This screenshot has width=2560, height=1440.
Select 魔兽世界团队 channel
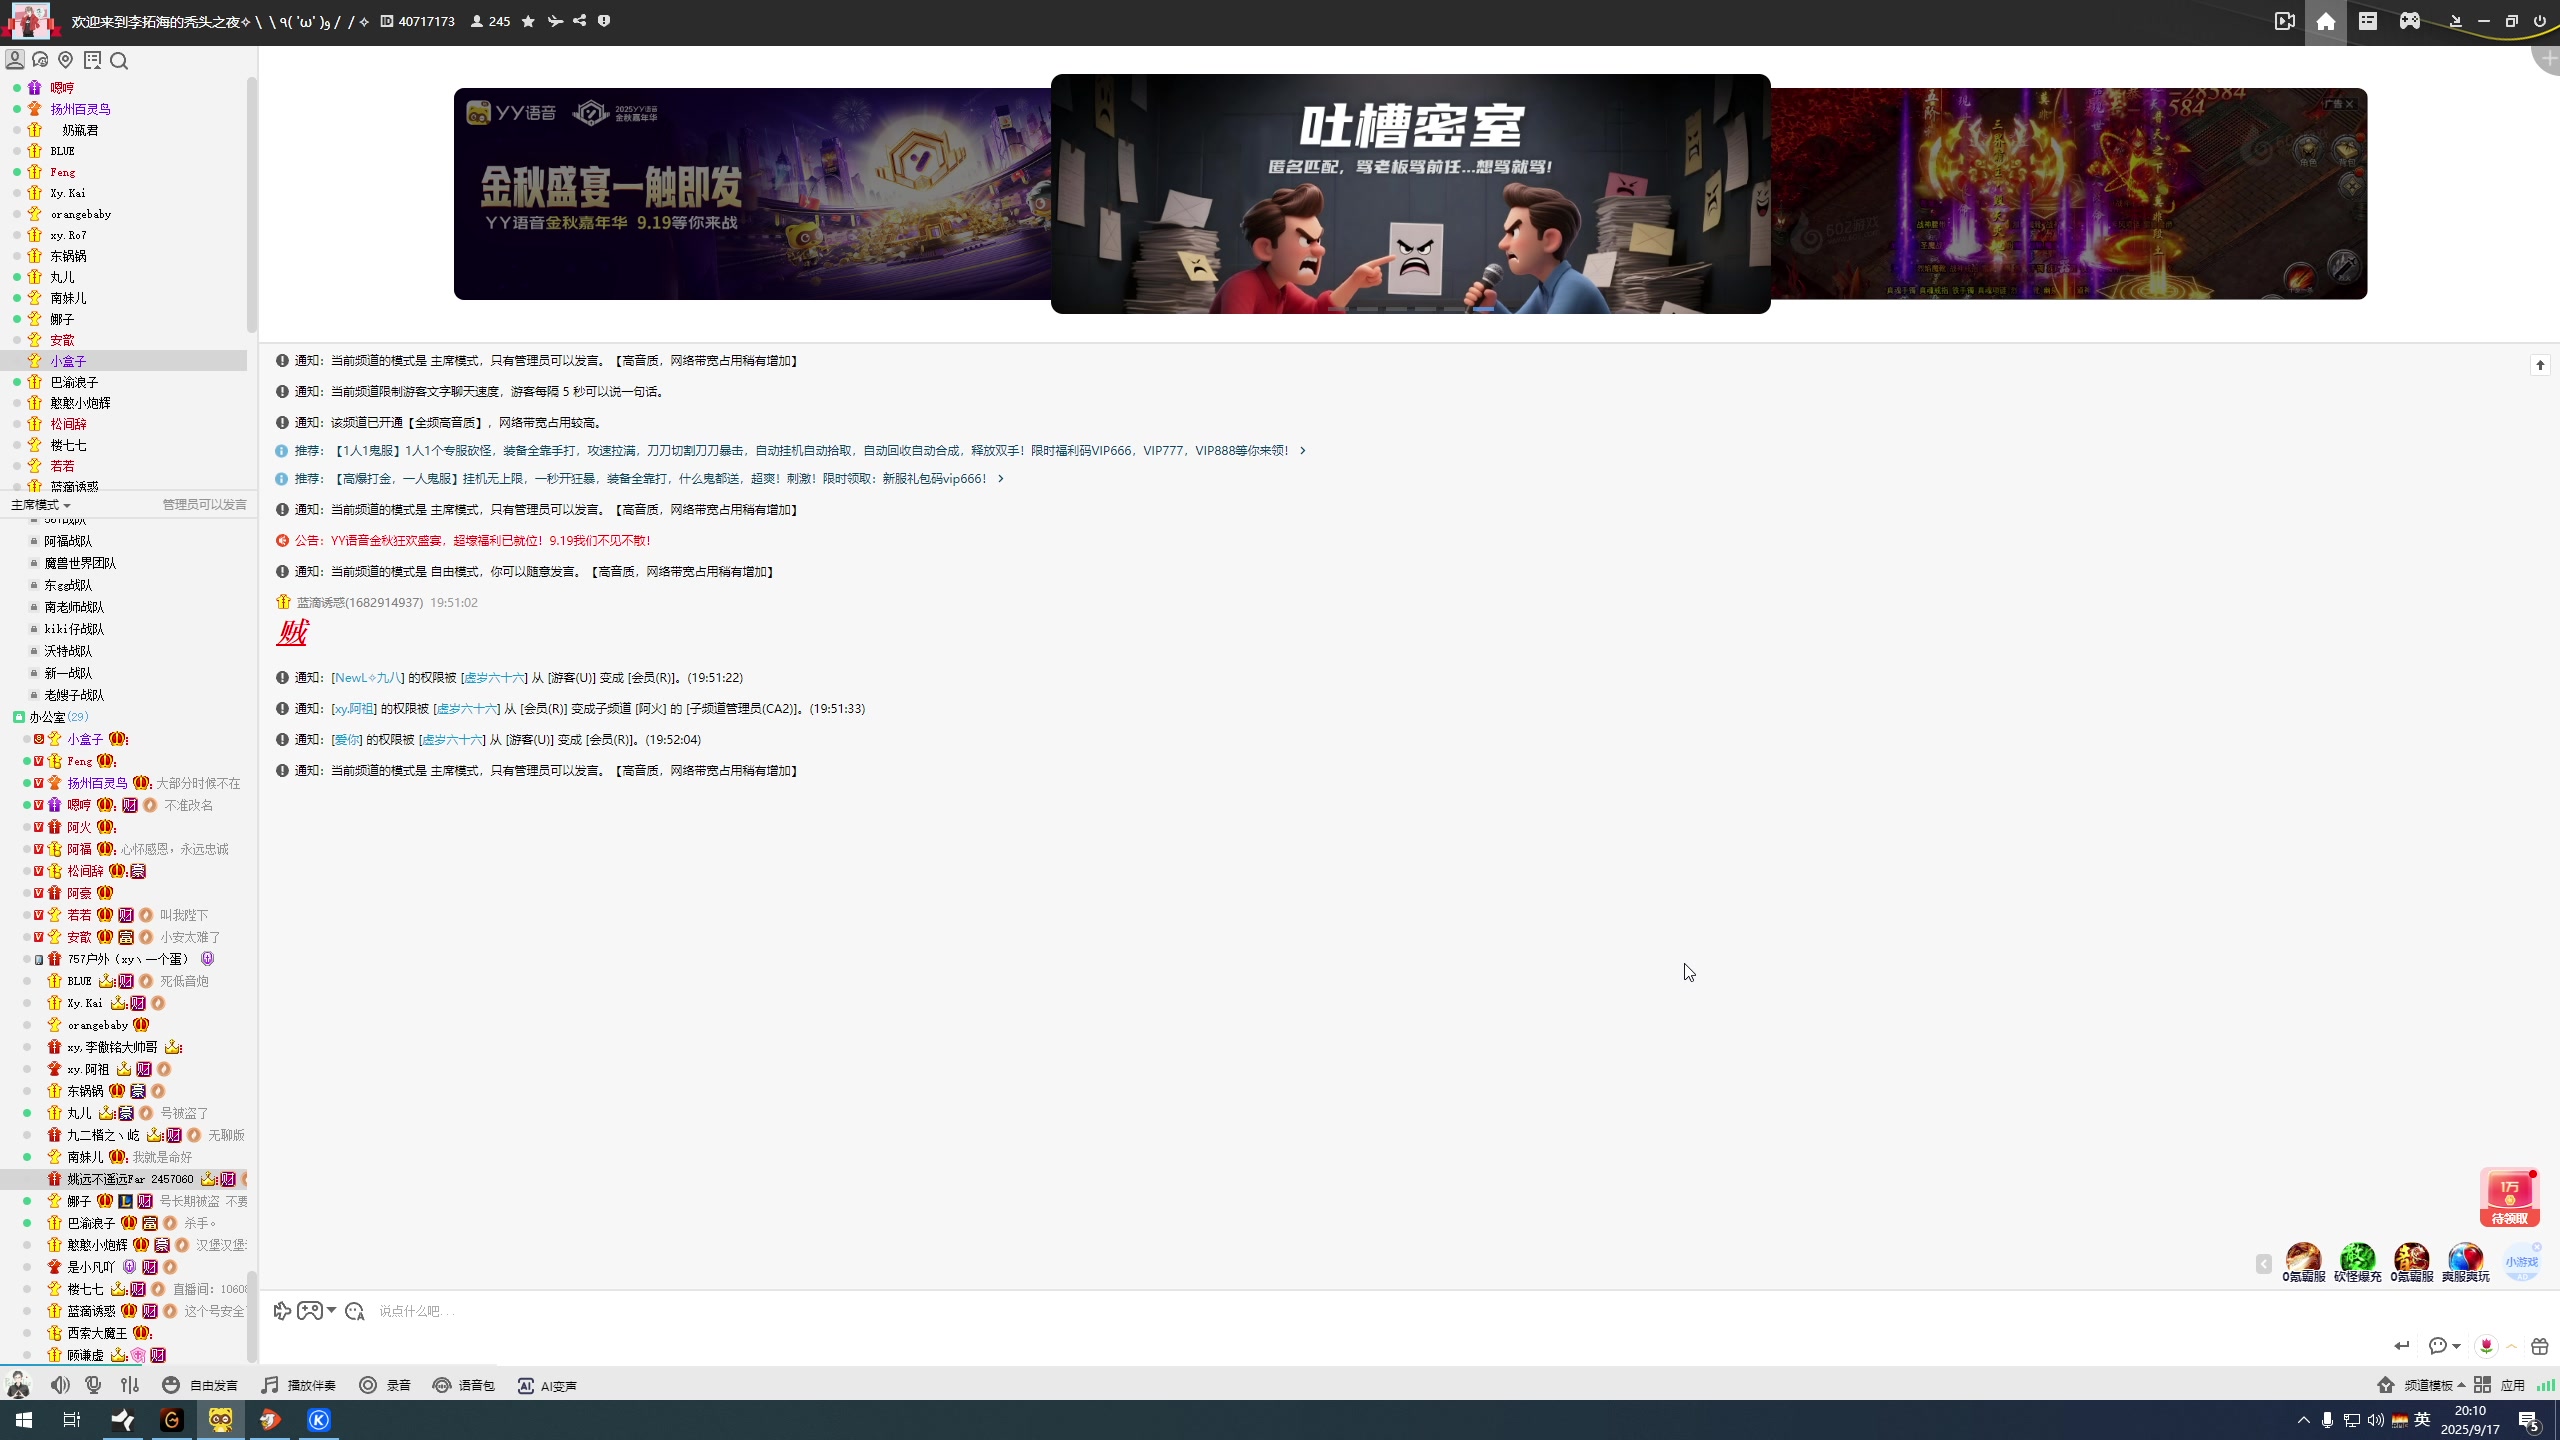pyautogui.click(x=80, y=563)
